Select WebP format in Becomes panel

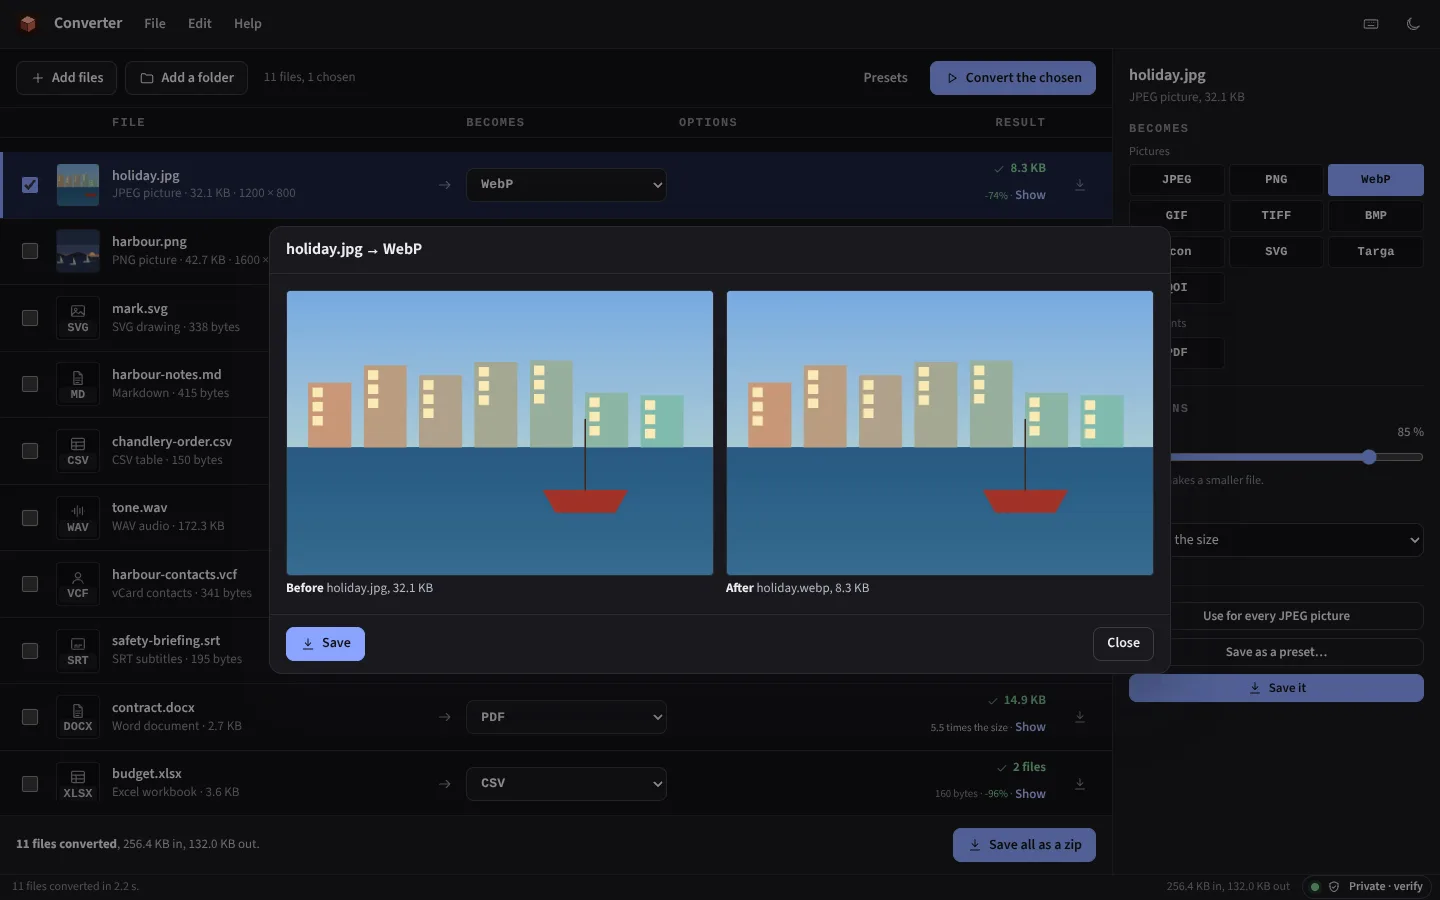[1376, 180]
